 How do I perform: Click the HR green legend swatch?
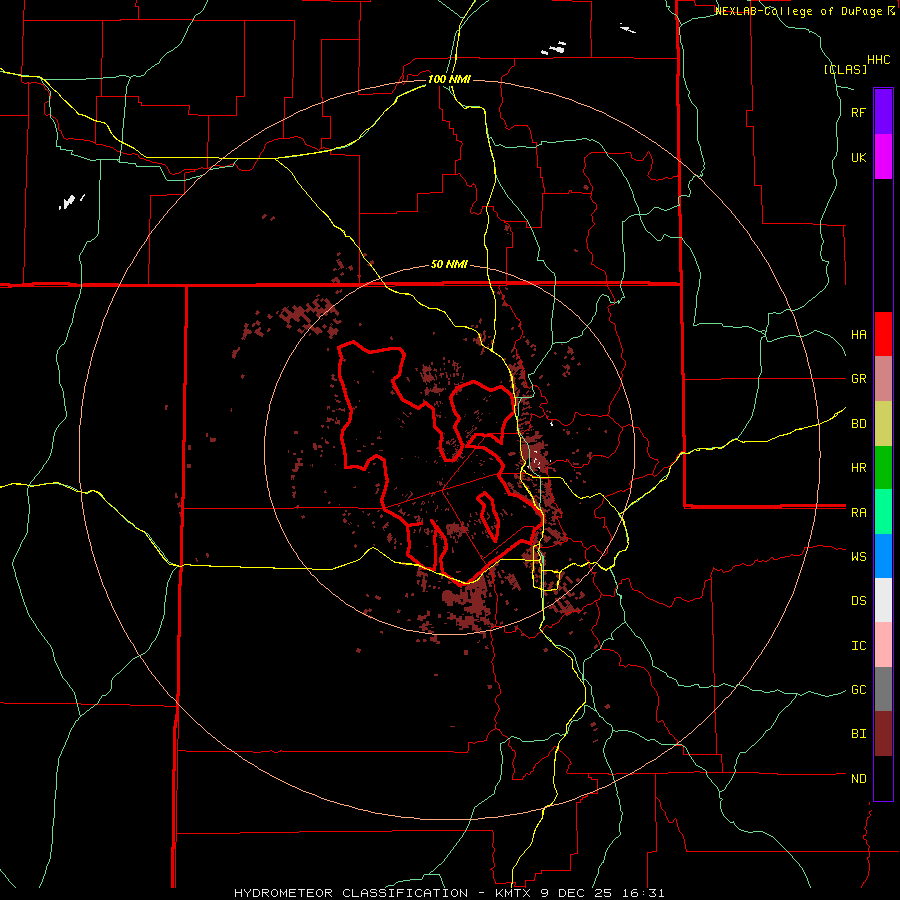pyautogui.click(x=883, y=468)
